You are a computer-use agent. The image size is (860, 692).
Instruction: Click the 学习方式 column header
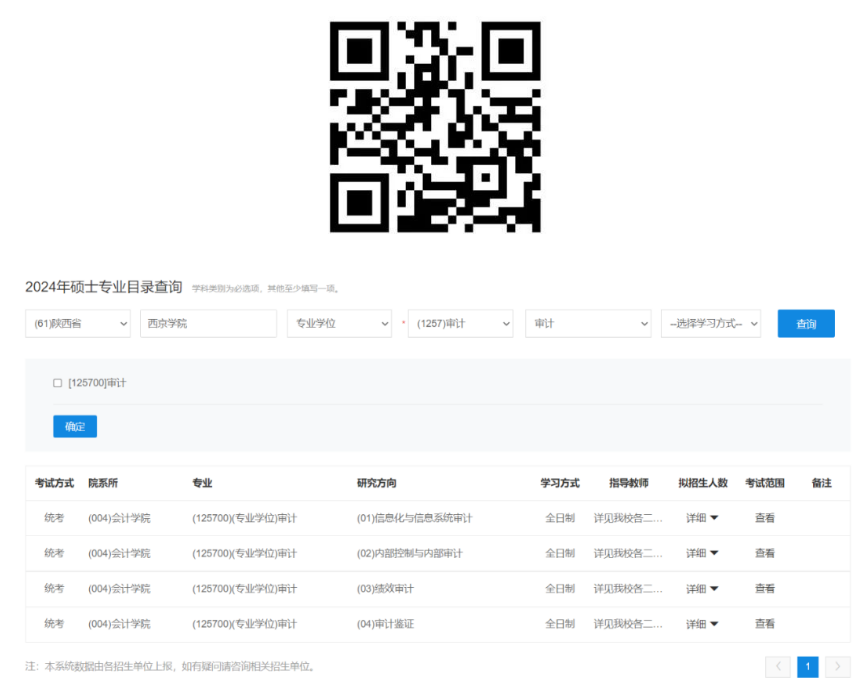click(560, 483)
